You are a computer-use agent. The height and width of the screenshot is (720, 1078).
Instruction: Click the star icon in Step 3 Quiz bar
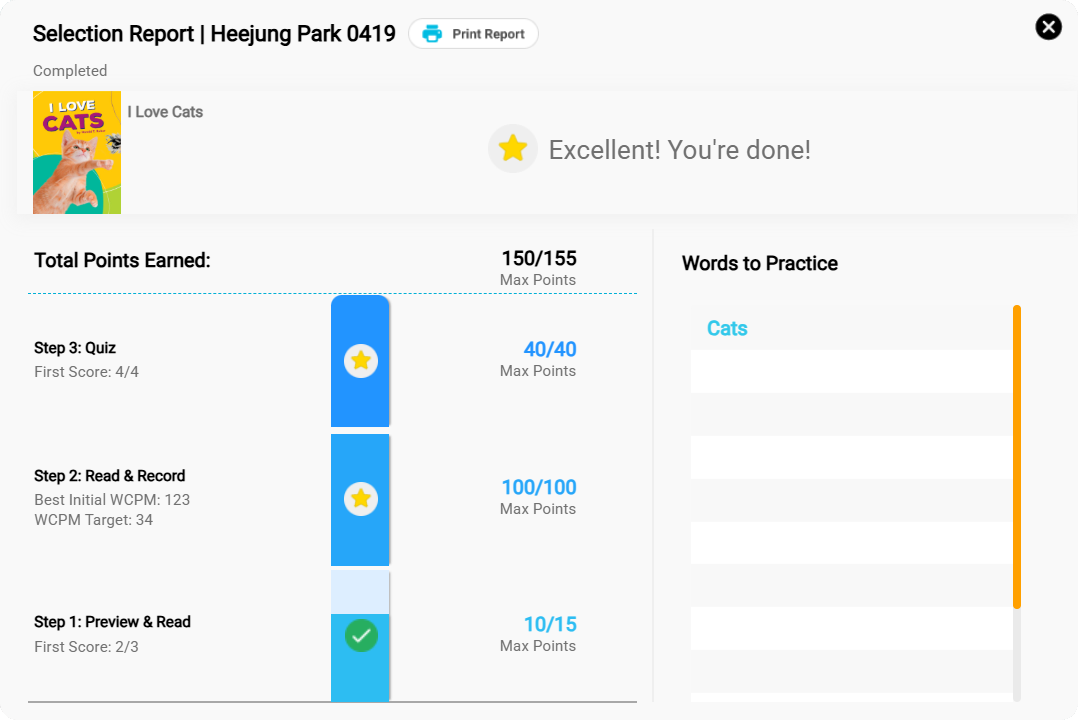click(361, 361)
